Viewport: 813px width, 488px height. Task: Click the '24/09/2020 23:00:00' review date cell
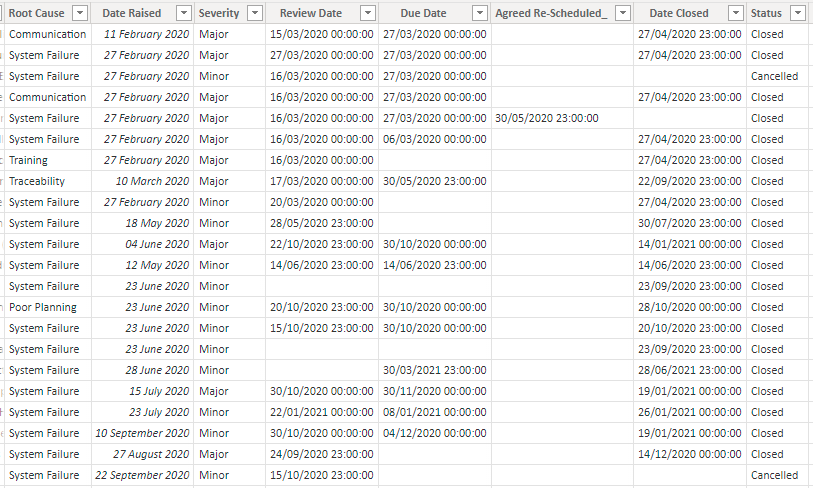[322, 454]
